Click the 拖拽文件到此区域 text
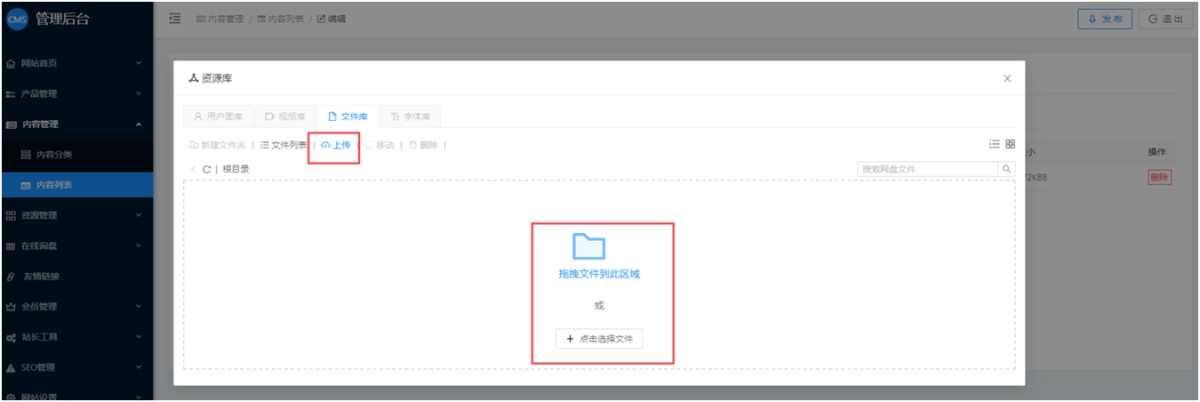This screenshot has width=1200, height=402. [x=599, y=273]
